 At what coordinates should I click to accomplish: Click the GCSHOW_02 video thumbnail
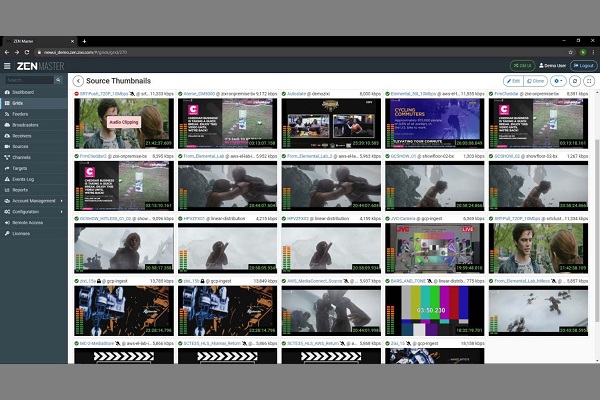(x=538, y=186)
